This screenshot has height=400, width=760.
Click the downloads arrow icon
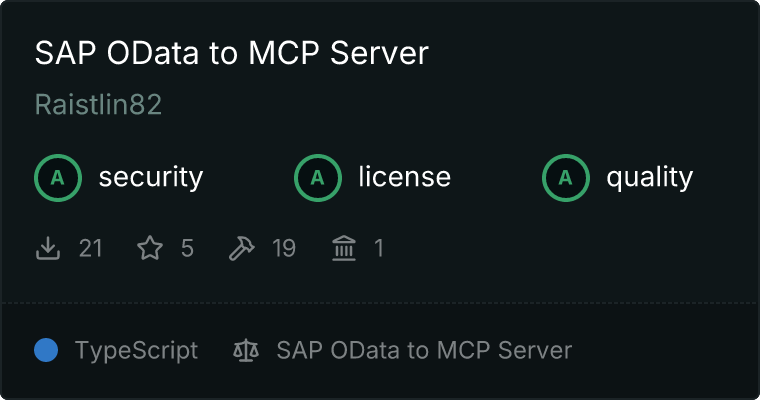click(x=48, y=248)
